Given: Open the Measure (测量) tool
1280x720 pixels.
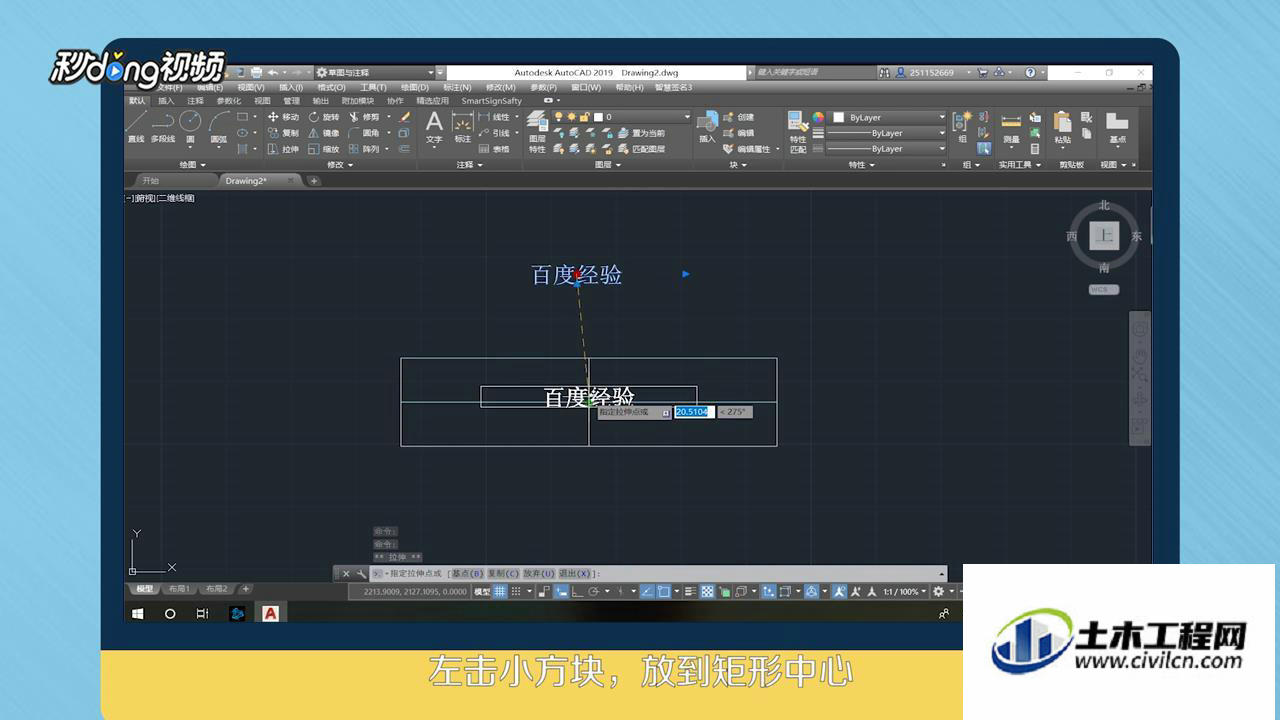Looking at the screenshot, I should point(1011,127).
